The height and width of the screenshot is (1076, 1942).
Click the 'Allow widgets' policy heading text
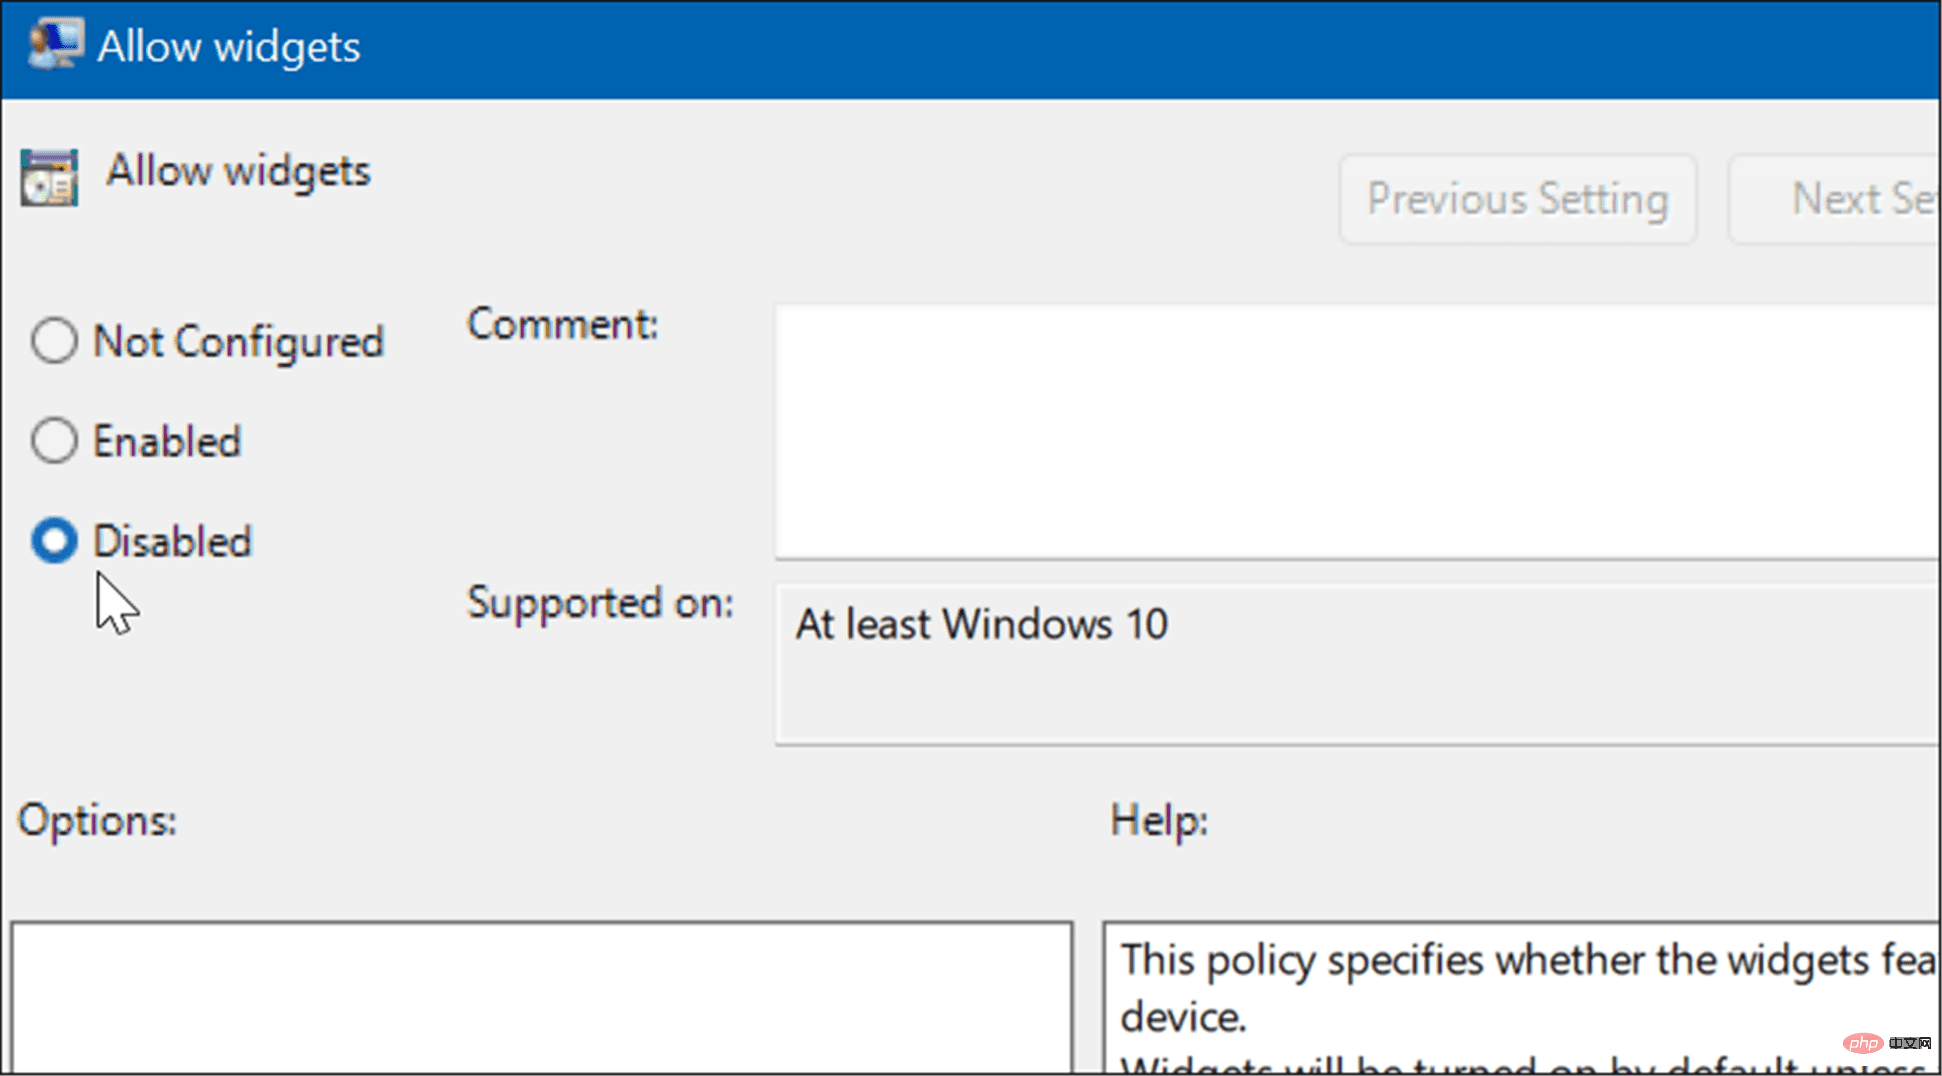238,172
